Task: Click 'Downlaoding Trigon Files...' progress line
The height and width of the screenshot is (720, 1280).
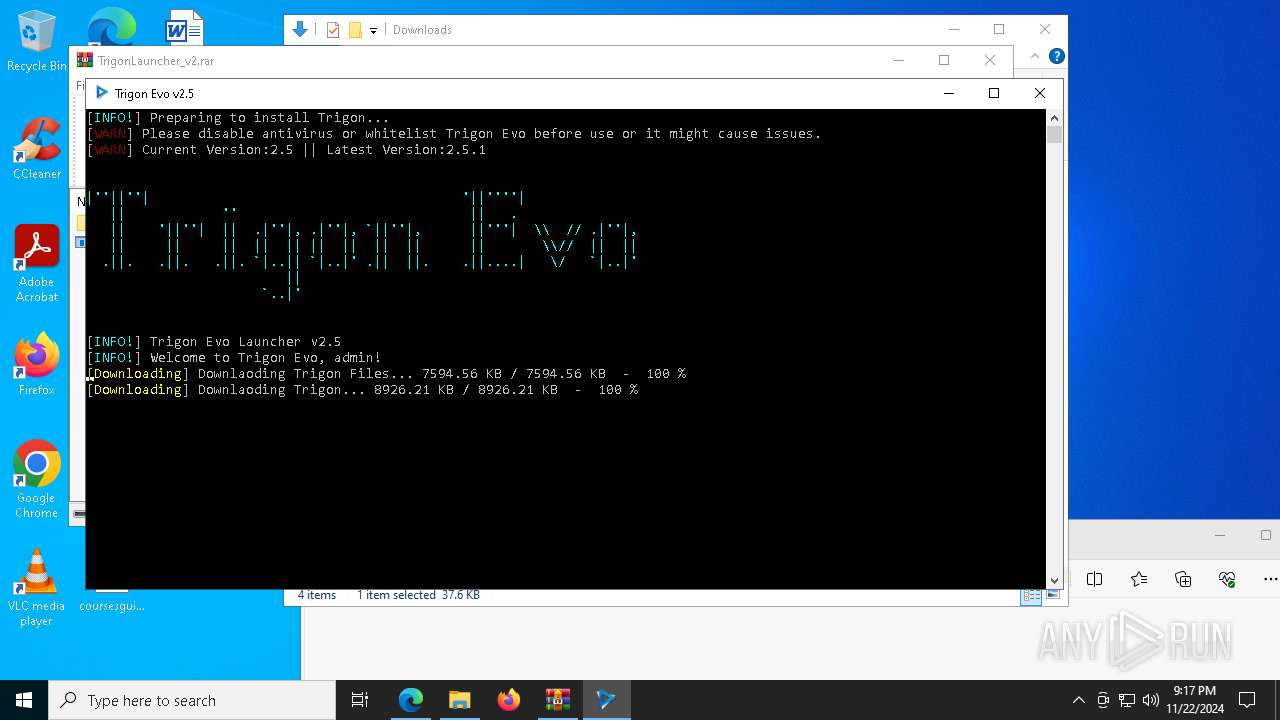Action: [x=386, y=374]
